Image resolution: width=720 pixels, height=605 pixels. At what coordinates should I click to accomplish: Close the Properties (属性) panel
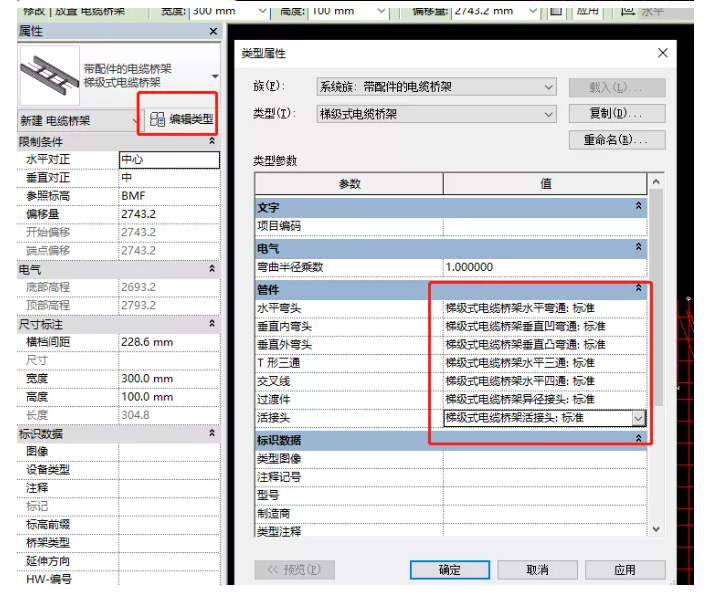(x=213, y=31)
